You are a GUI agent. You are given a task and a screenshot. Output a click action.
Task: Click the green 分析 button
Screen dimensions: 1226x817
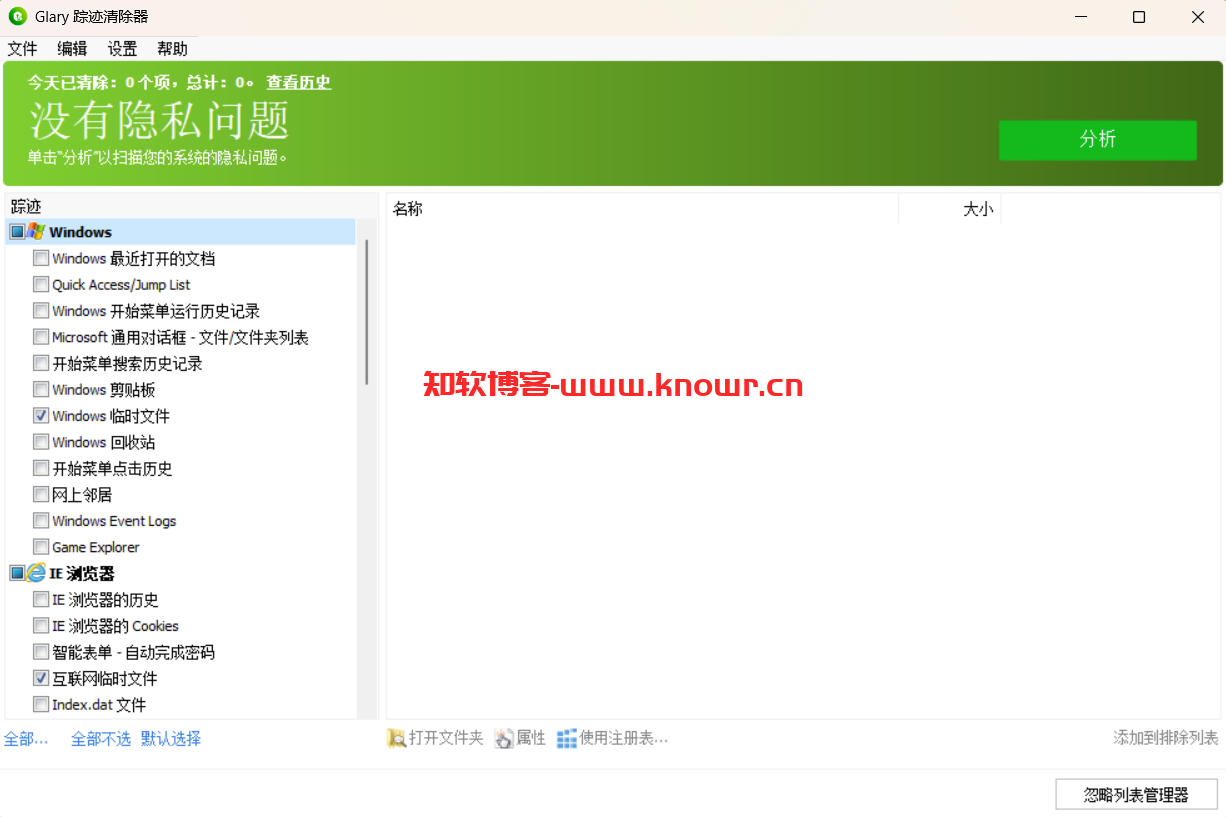tap(1097, 140)
